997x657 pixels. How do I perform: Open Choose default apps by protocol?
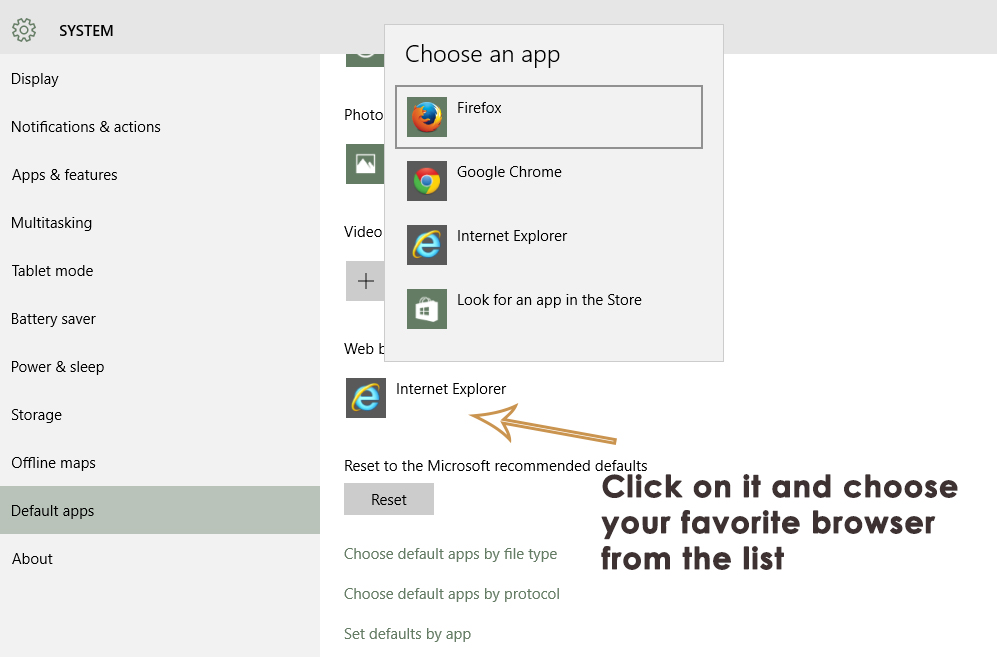tap(451, 593)
